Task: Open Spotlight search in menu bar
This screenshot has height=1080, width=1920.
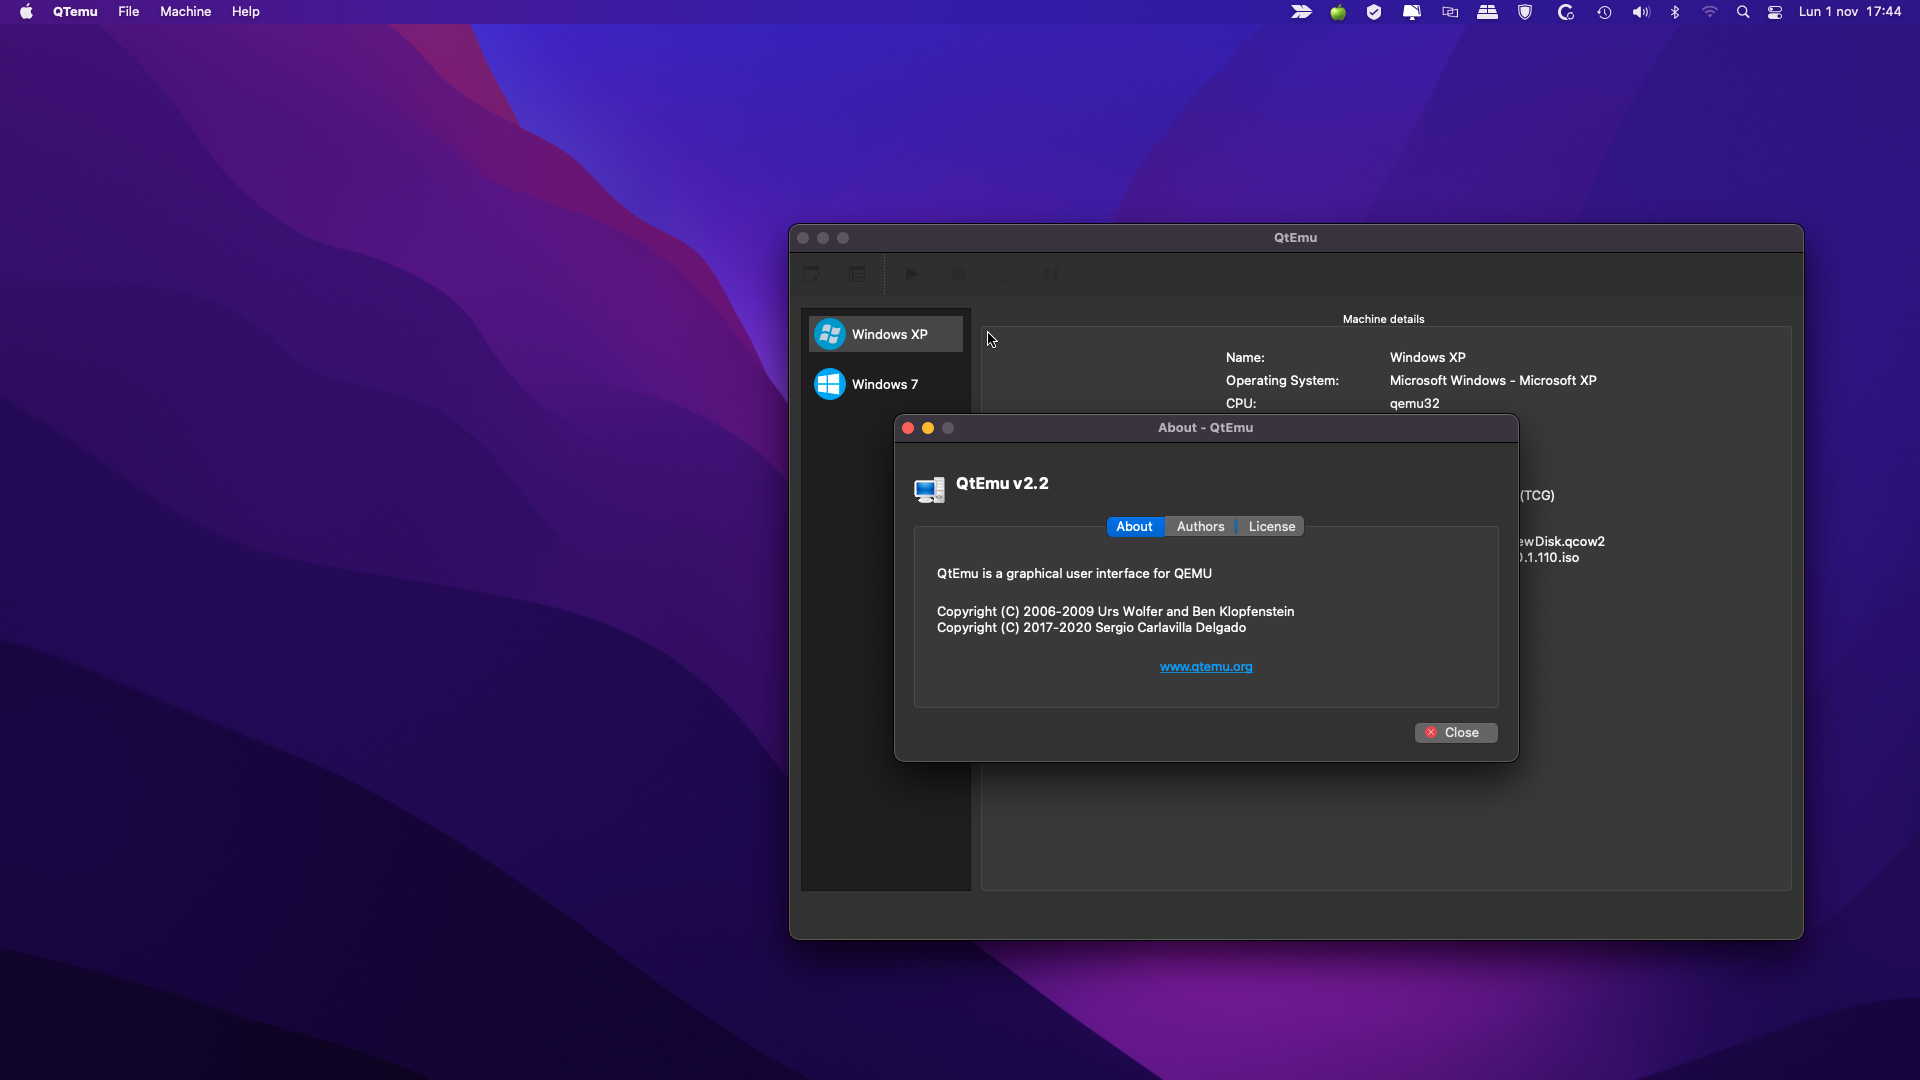Action: point(1743,12)
